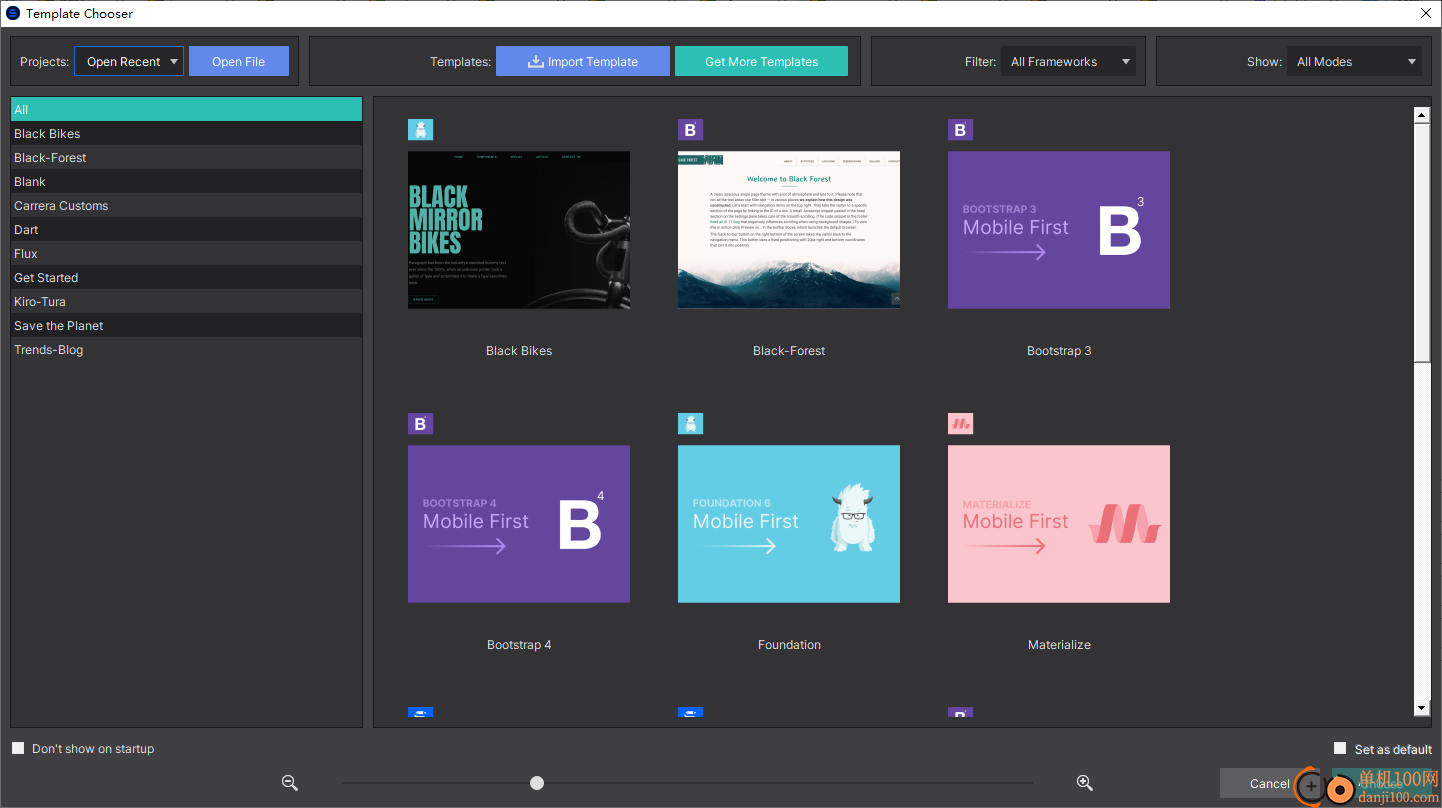Select Get Started in the category list
The height and width of the screenshot is (808, 1442).
click(x=187, y=277)
